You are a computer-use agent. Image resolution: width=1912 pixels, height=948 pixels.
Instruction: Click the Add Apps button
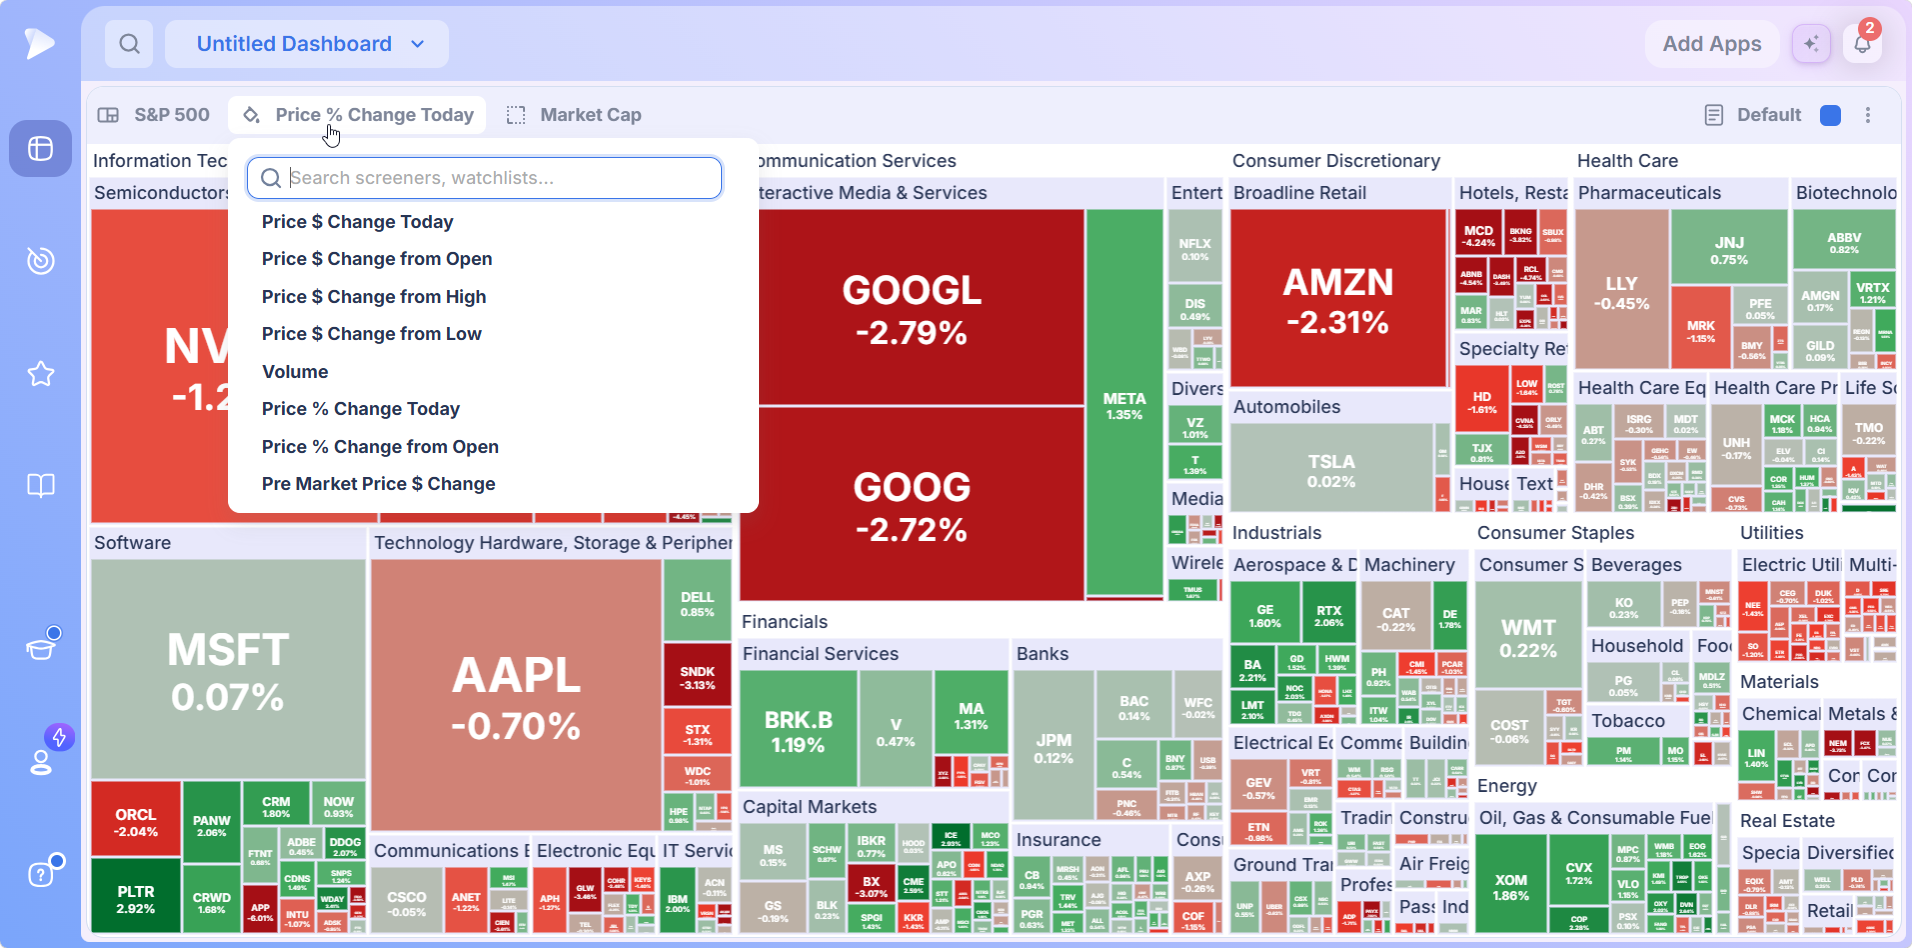pos(1712,44)
